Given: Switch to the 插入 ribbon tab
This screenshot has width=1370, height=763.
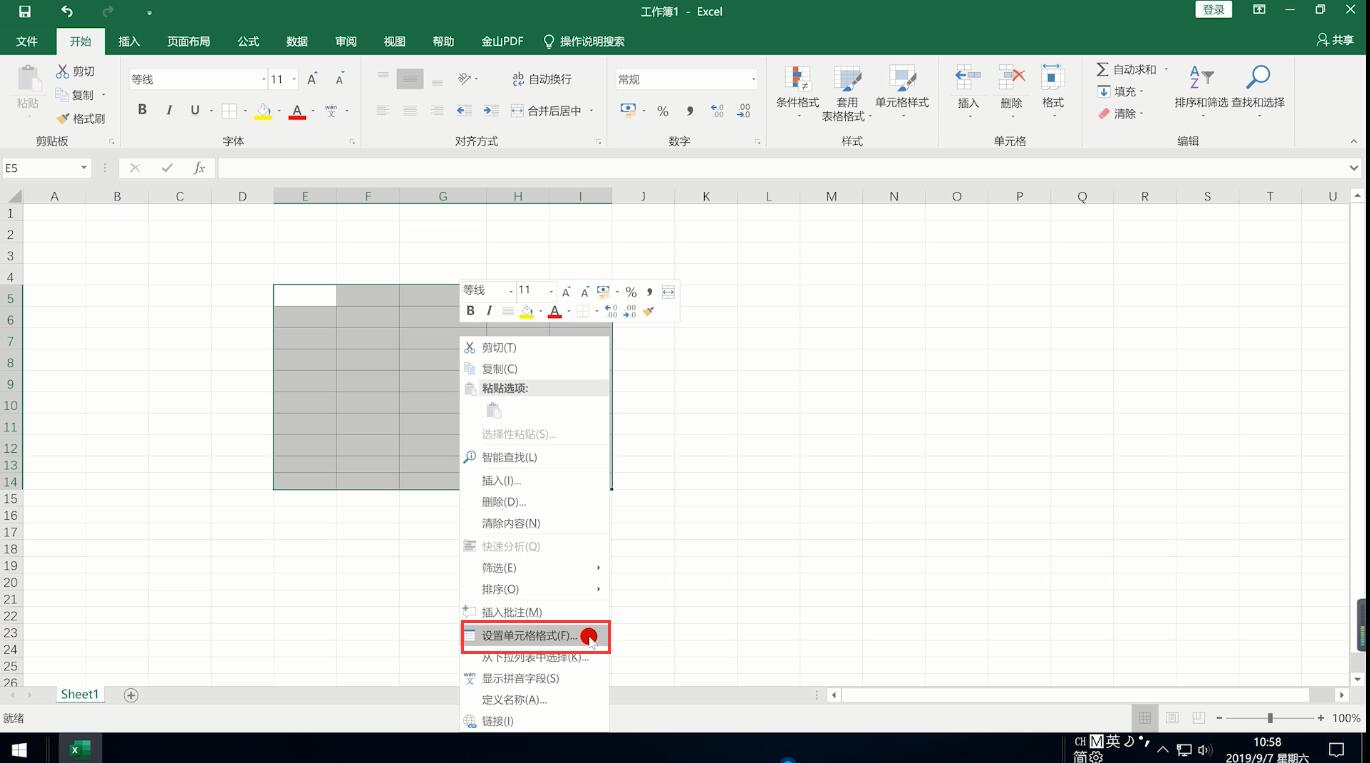Looking at the screenshot, I should tap(129, 41).
